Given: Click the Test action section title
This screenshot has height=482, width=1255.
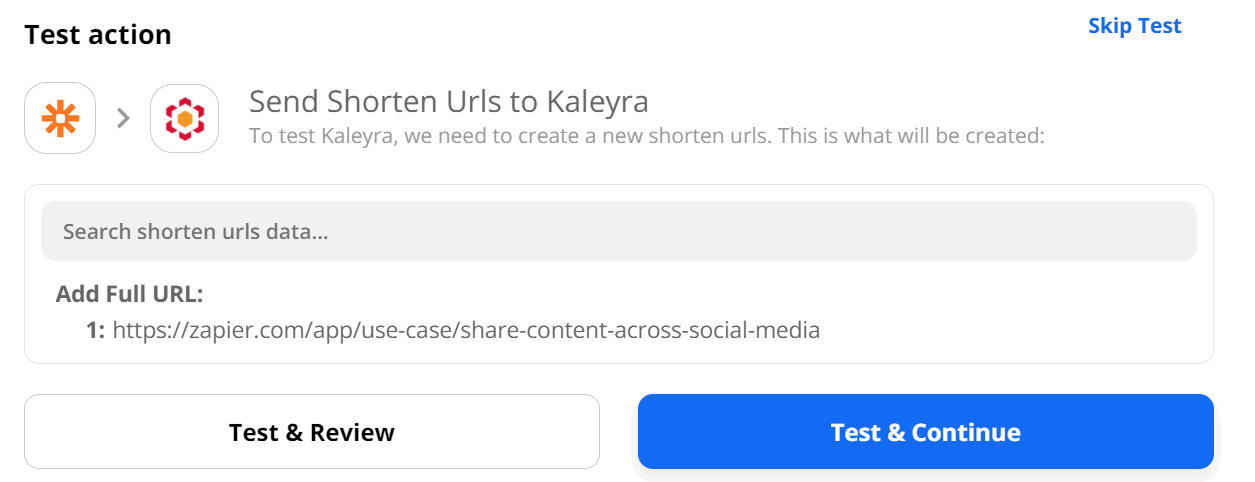Looking at the screenshot, I should (98, 34).
